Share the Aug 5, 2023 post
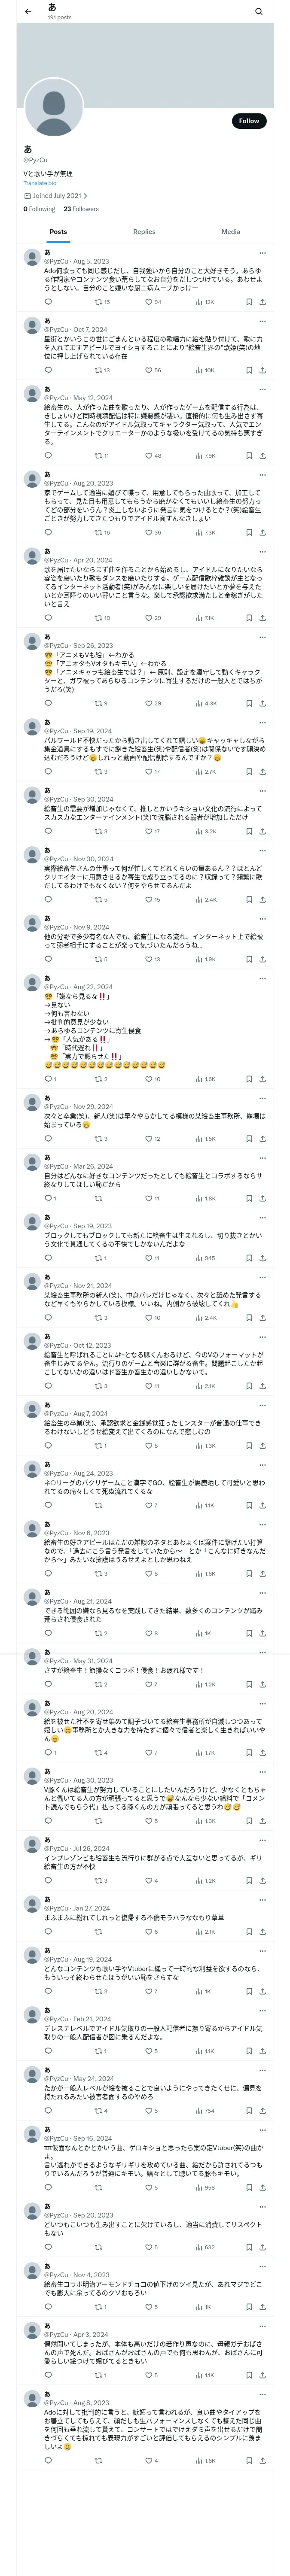Image resolution: width=290 pixels, height=2576 pixels. (x=262, y=301)
